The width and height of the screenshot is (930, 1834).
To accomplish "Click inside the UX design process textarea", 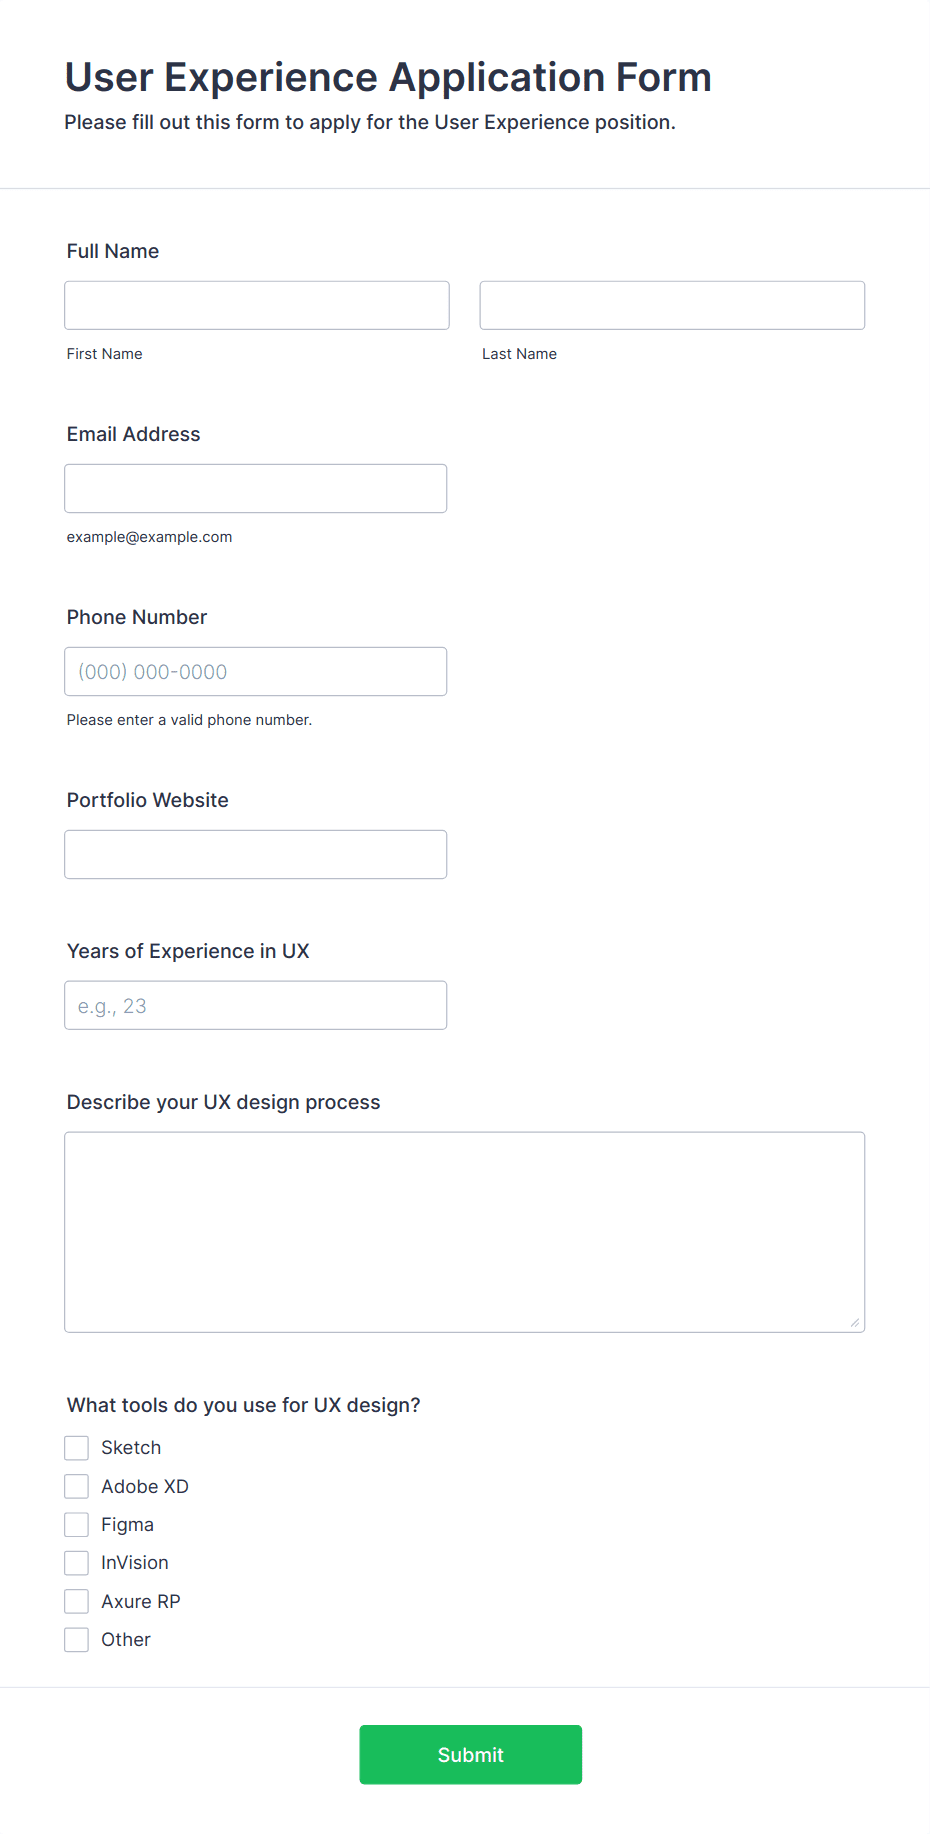I will 465,1231.
